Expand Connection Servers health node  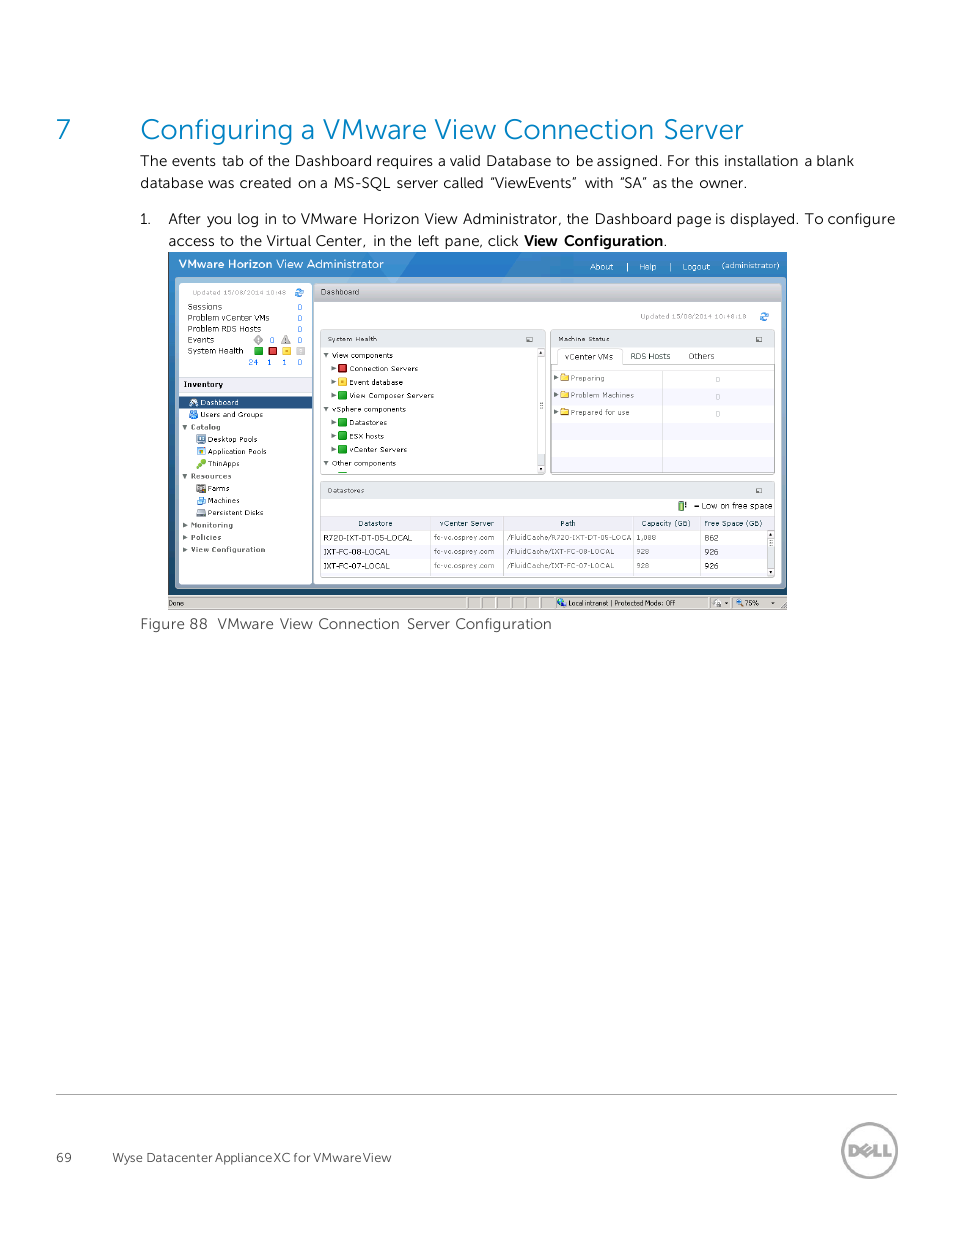coord(334,369)
